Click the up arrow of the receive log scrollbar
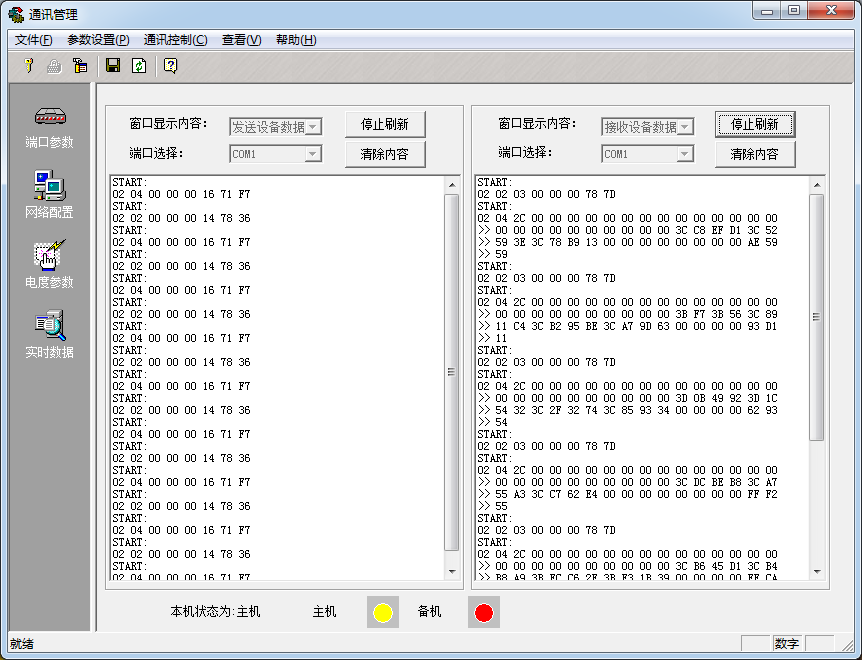This screenshot has height=660, width=862. tap(817, 185)
